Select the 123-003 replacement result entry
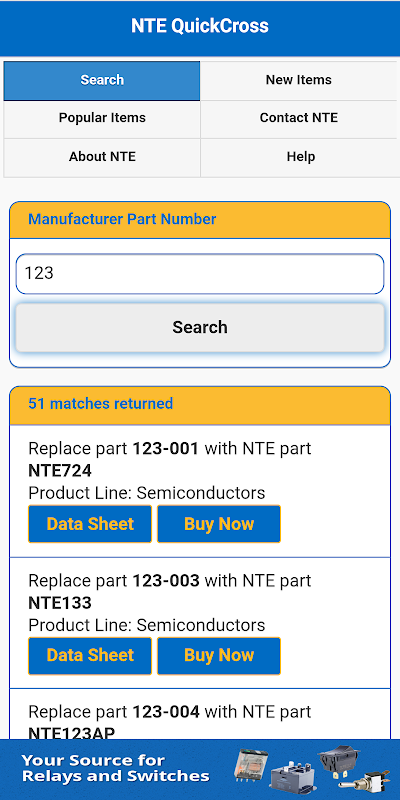The image size is (400, 800). 200,623
